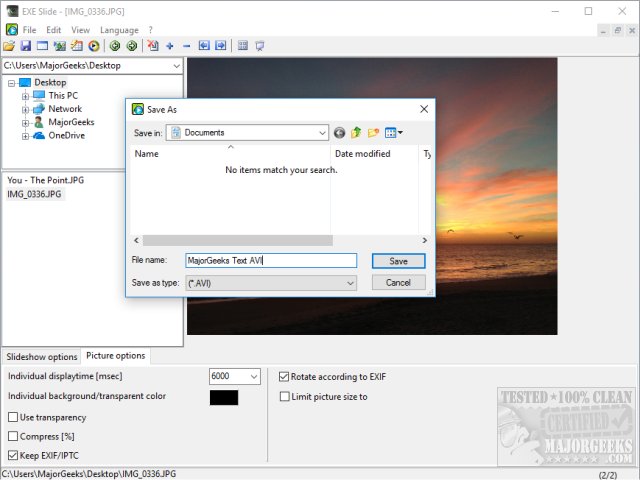This screenshot has height=480, width=640.
Task: Sort by Date modified column header
Action: [374, 154]
